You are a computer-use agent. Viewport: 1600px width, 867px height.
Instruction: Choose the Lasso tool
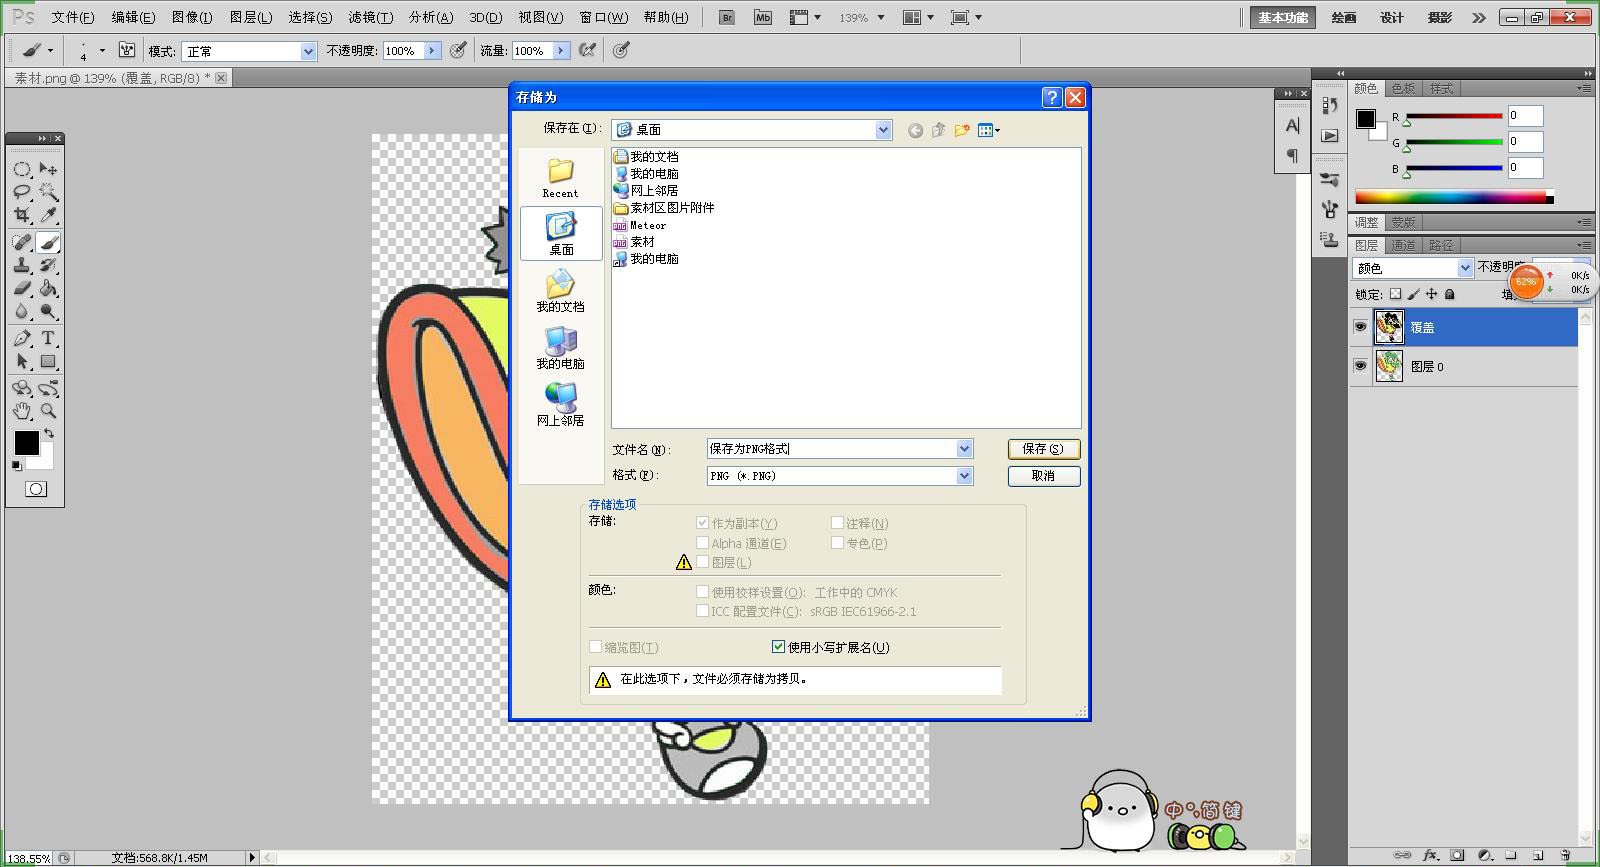[x=22, y=192]
